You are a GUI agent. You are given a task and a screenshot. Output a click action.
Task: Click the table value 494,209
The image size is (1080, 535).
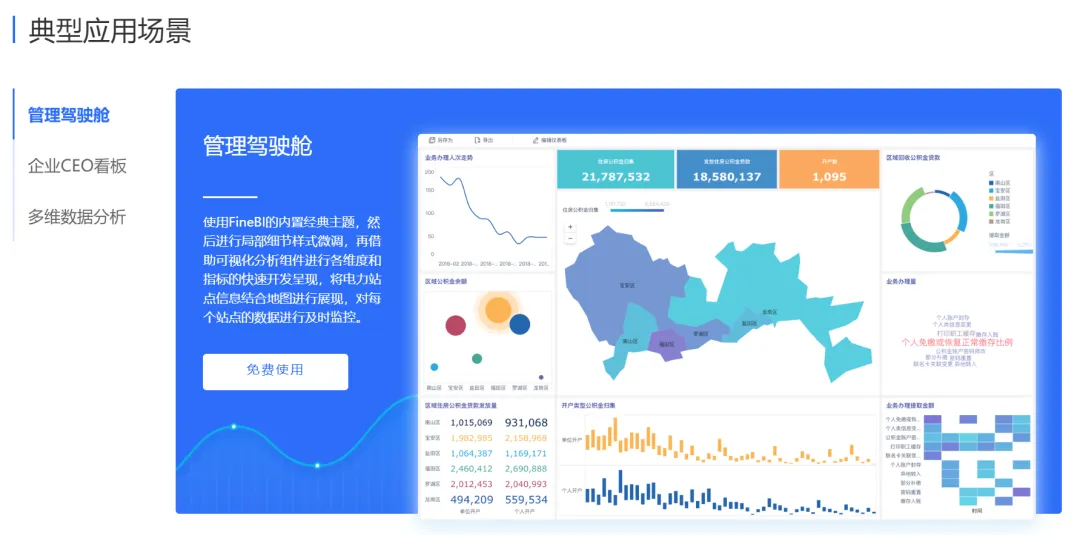tap(472, 500)
